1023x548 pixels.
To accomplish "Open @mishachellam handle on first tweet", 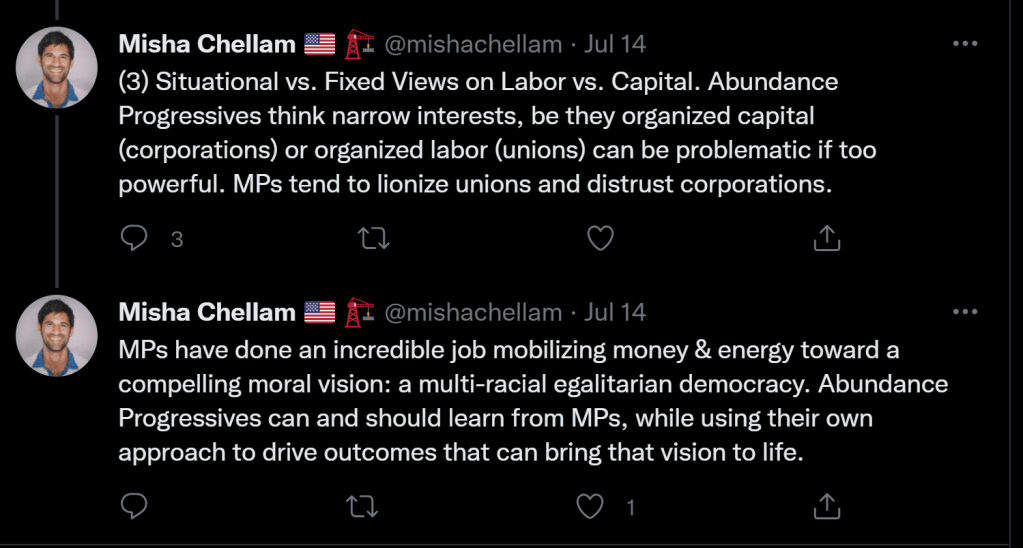I will [x=472, y=44].
